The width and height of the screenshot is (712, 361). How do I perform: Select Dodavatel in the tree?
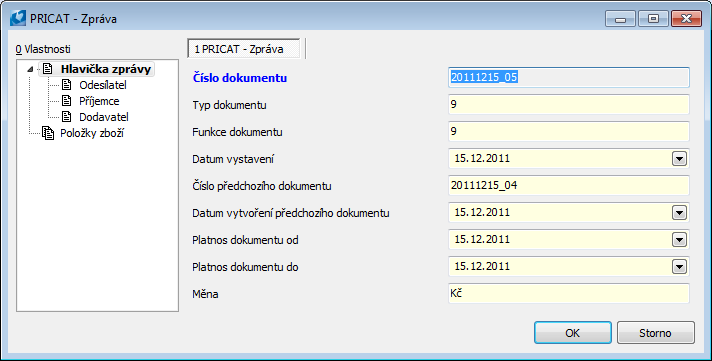click(104, 117)
